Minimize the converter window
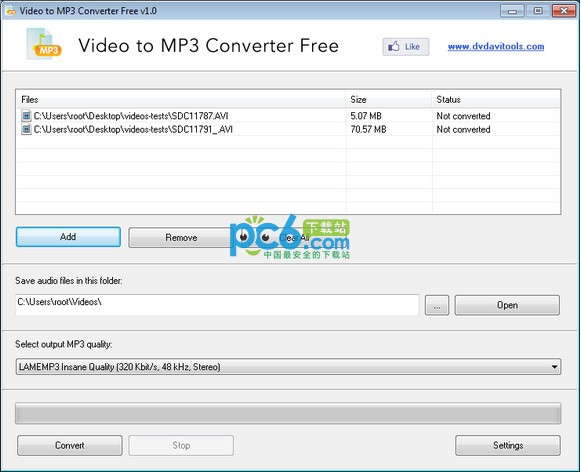The image size is (581, 472). point(512,11)
